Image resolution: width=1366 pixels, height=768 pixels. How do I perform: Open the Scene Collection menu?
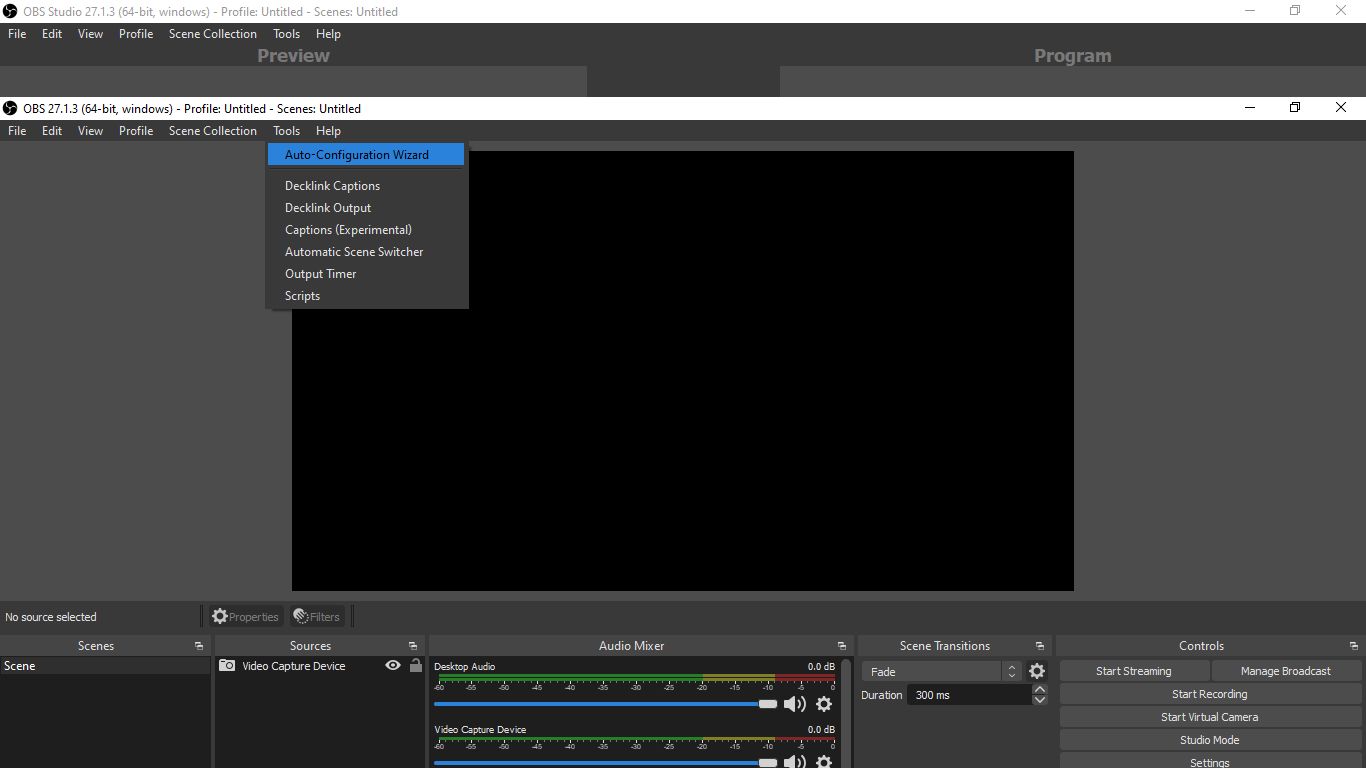point(212,131)
